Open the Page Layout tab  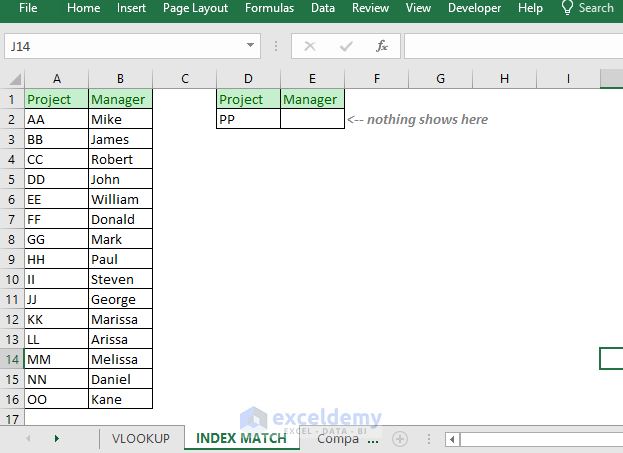coord(195,8)
